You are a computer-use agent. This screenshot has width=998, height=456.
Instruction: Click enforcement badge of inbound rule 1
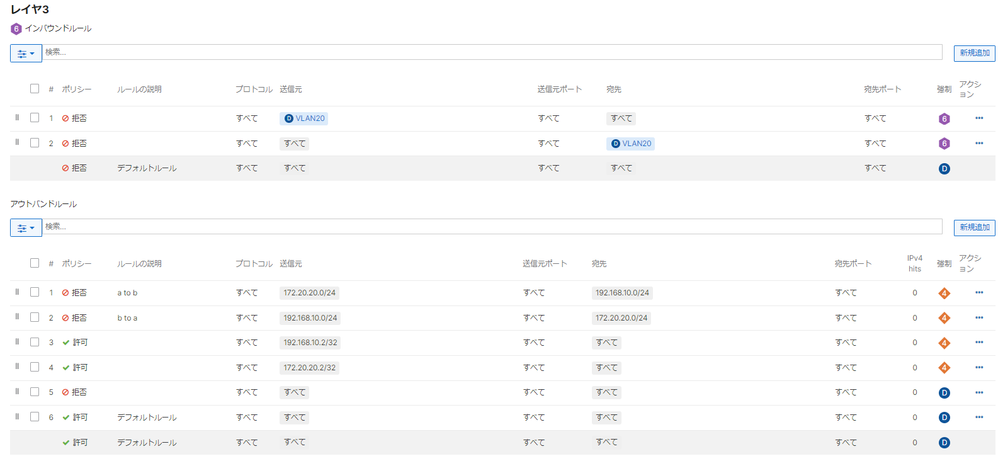point(943,119)
